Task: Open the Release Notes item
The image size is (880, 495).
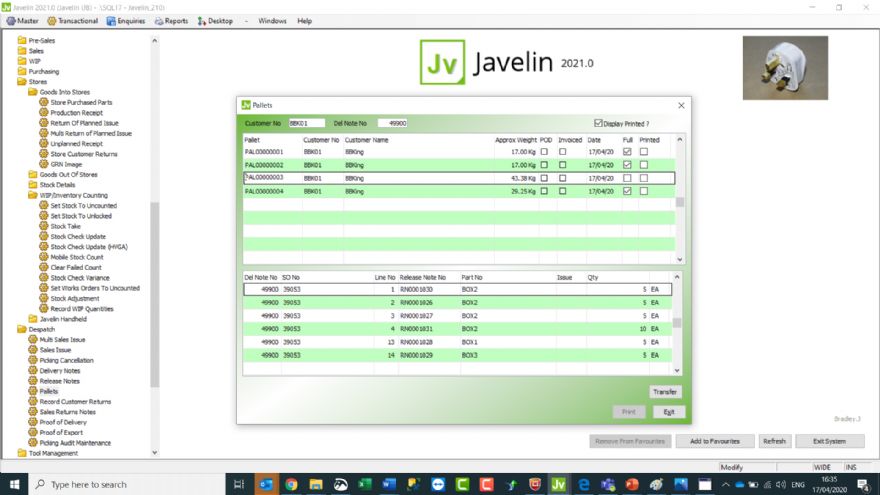Action: (x=59, y=381)
